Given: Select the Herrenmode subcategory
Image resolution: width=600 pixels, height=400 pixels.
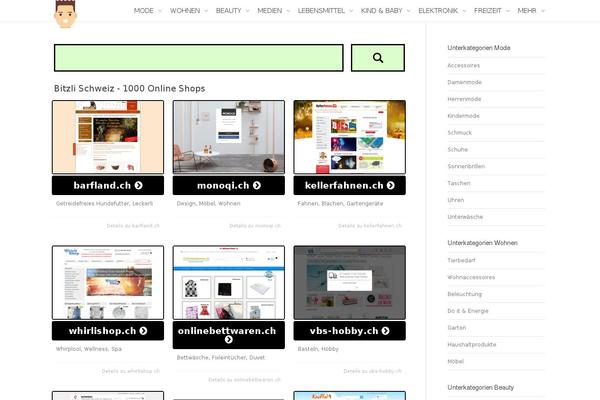Looking at the screenshot, I should [x=464, y=99].
